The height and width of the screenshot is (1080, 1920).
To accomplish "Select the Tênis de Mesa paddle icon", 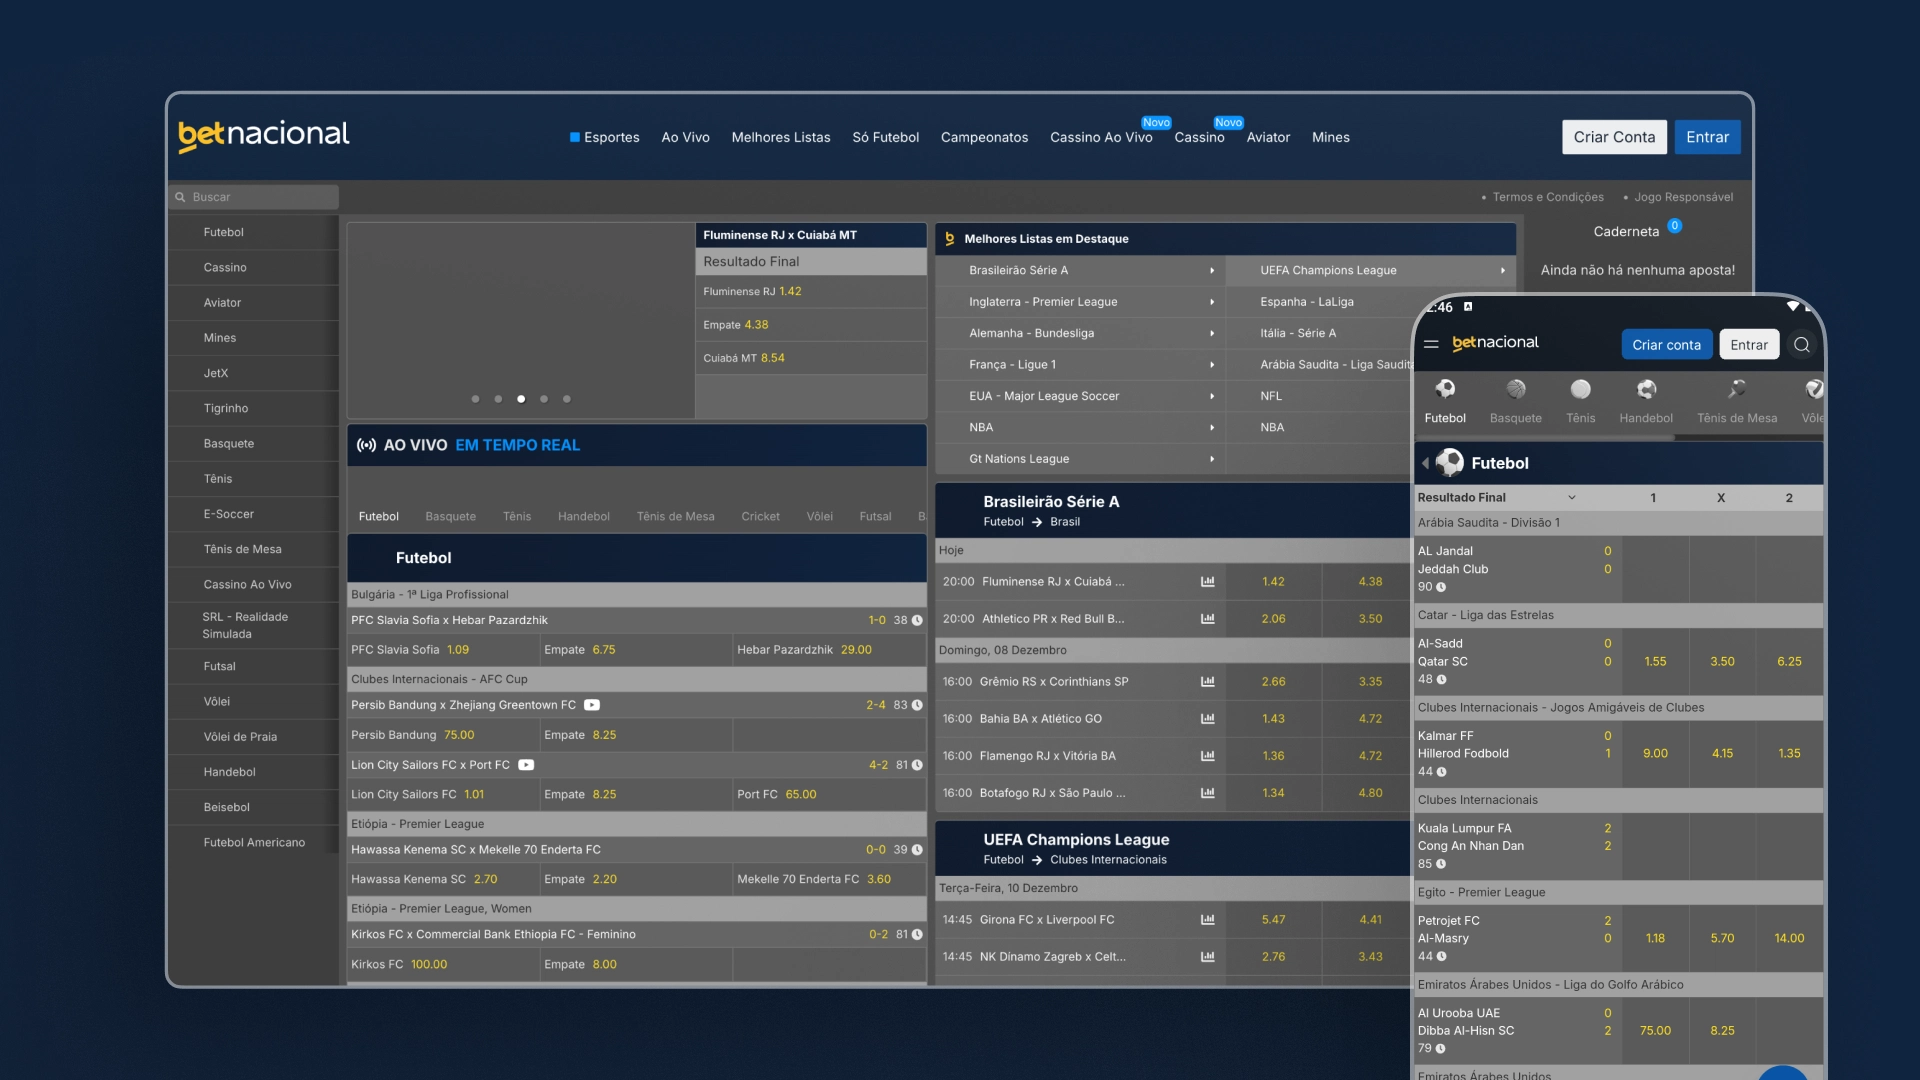I will 1737,389.
